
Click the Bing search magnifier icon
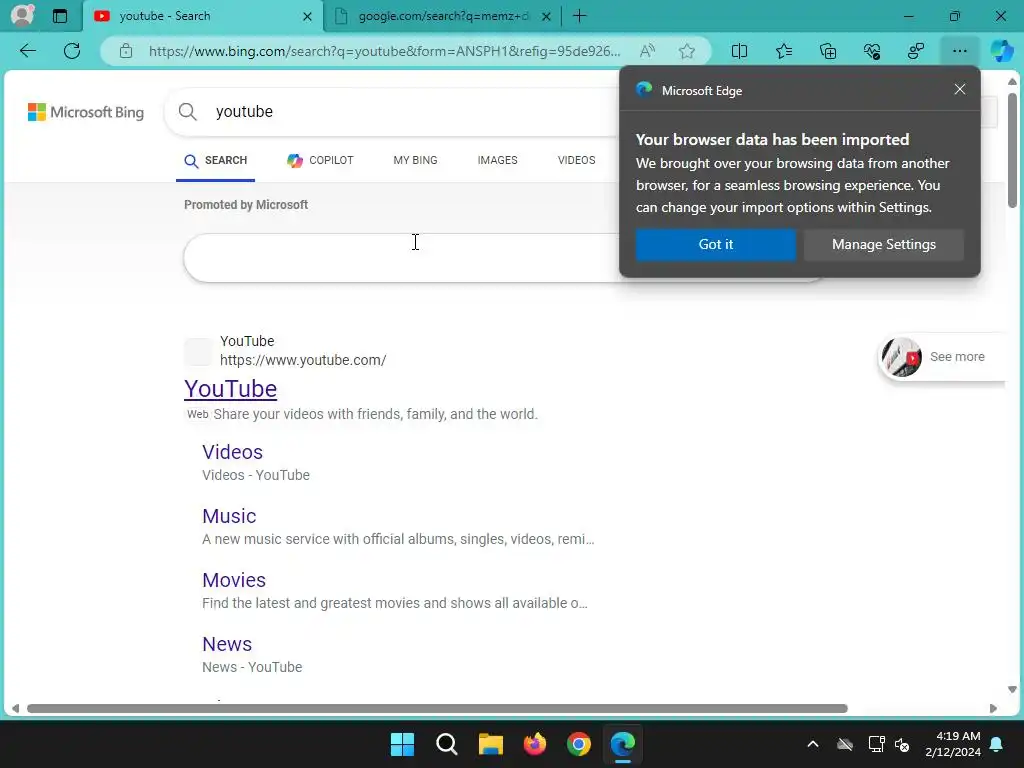(x=187, y=112)
